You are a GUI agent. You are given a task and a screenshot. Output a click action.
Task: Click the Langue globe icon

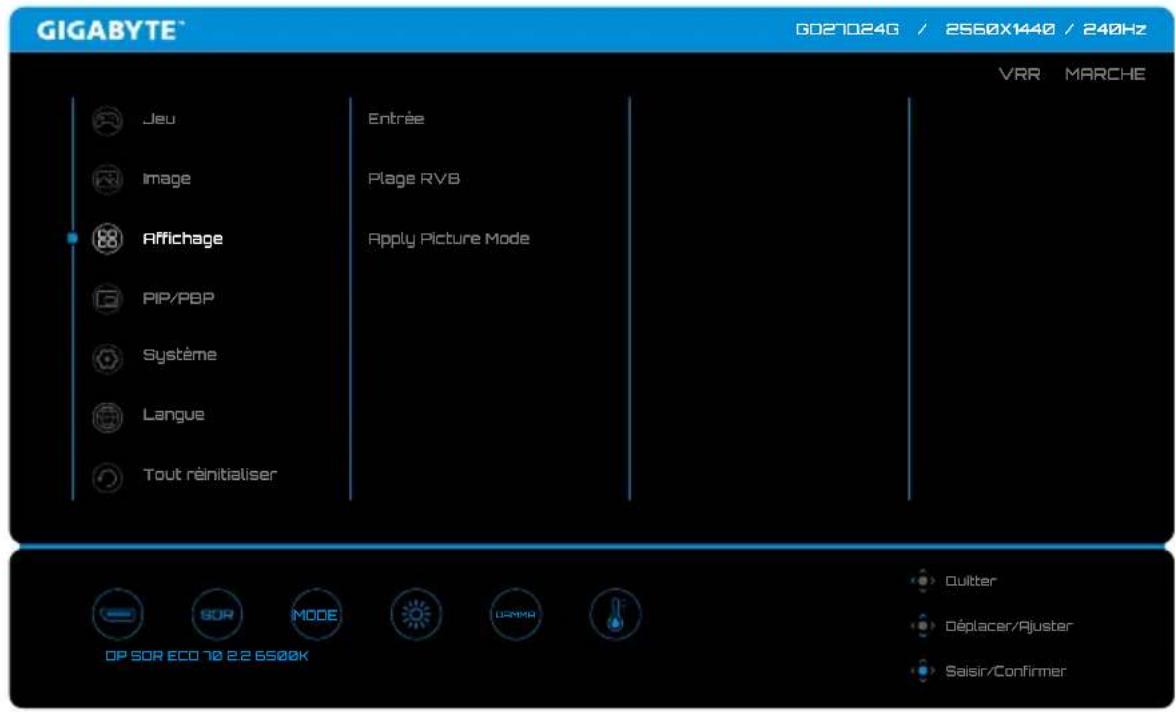[x=107, y=417]
